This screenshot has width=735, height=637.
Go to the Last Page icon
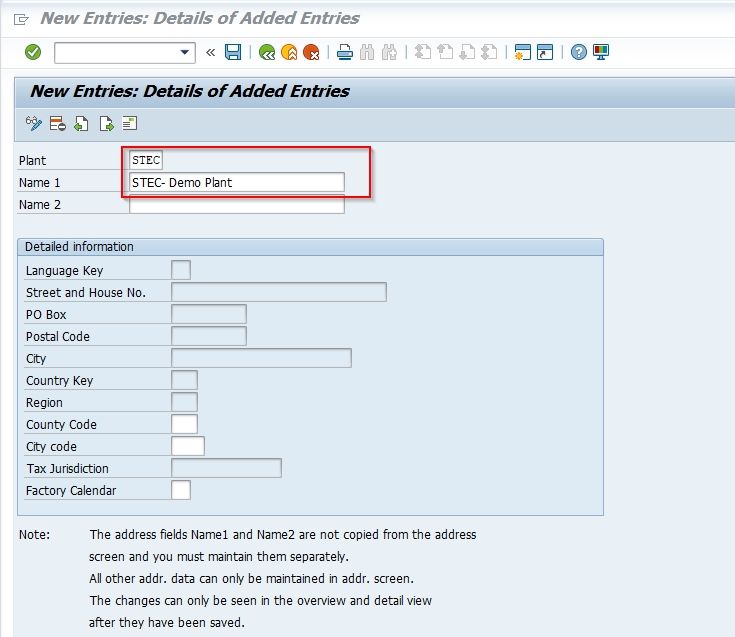489,52
